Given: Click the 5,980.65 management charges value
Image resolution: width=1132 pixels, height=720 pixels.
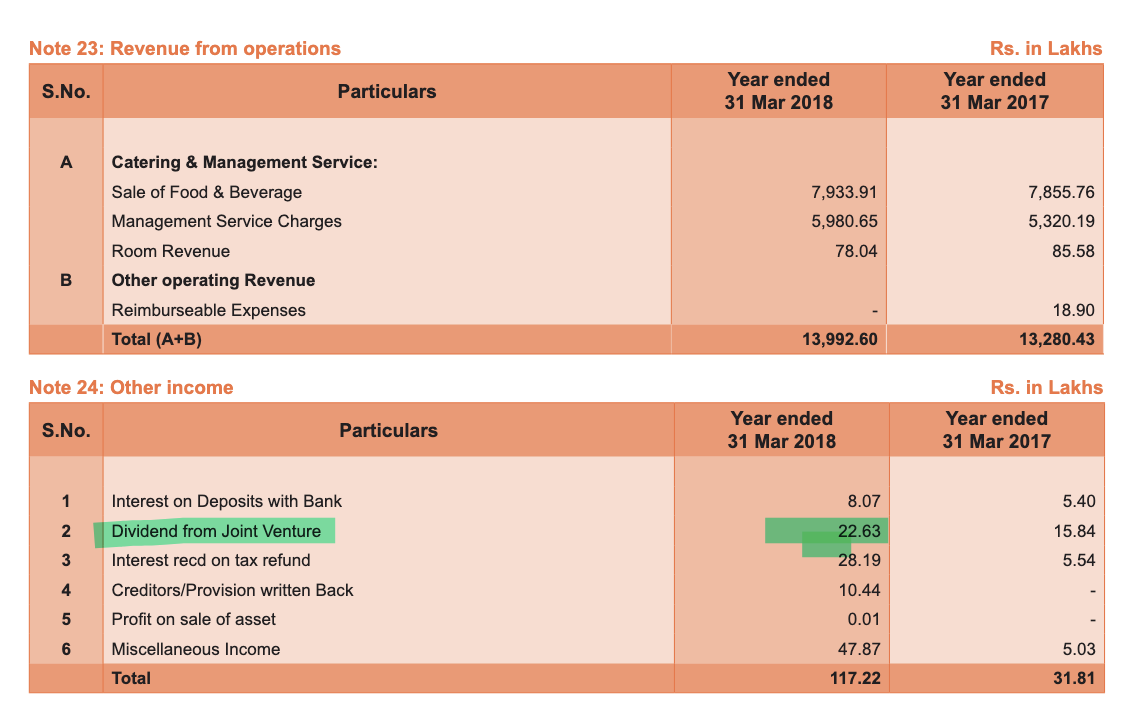Looking at the screenshot, I should click(844, 221).
